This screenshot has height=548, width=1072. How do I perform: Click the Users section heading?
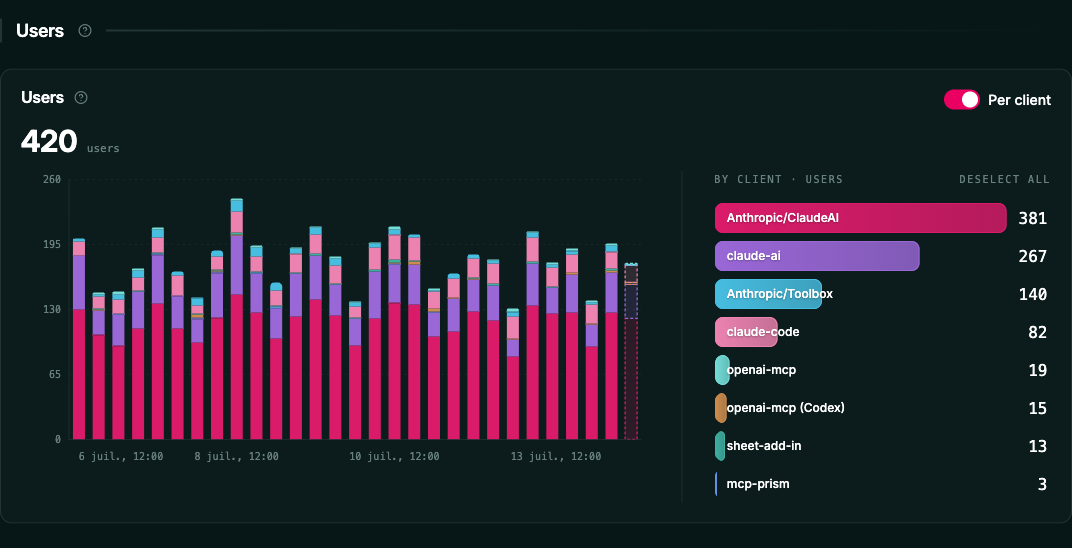[40, 30]
